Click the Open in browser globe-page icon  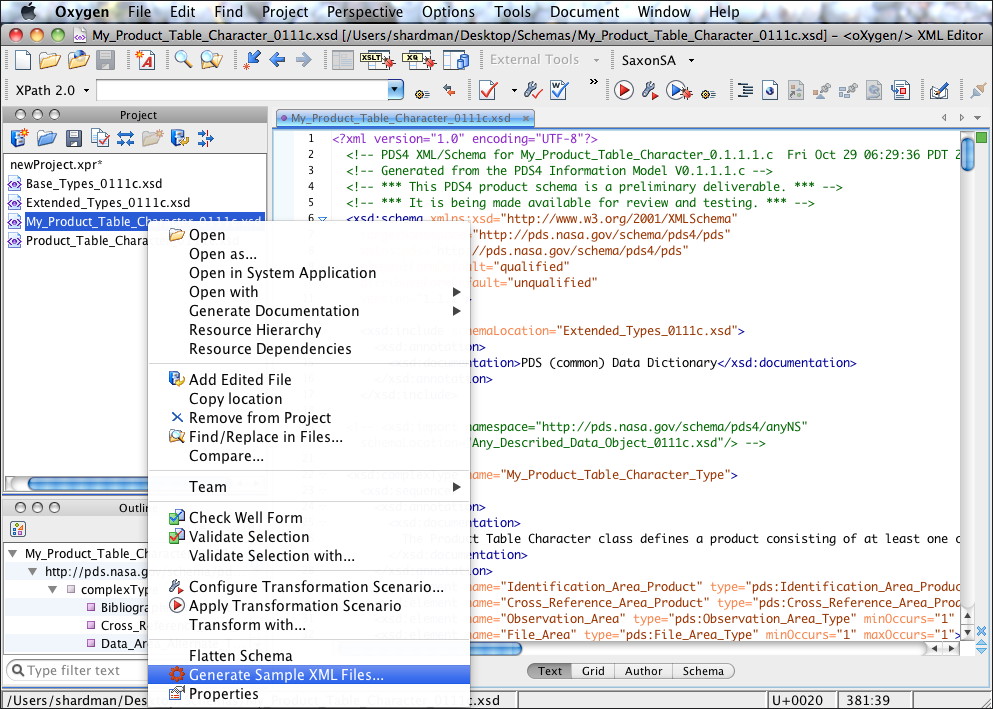pyautogui.click(x=769, y=91)
